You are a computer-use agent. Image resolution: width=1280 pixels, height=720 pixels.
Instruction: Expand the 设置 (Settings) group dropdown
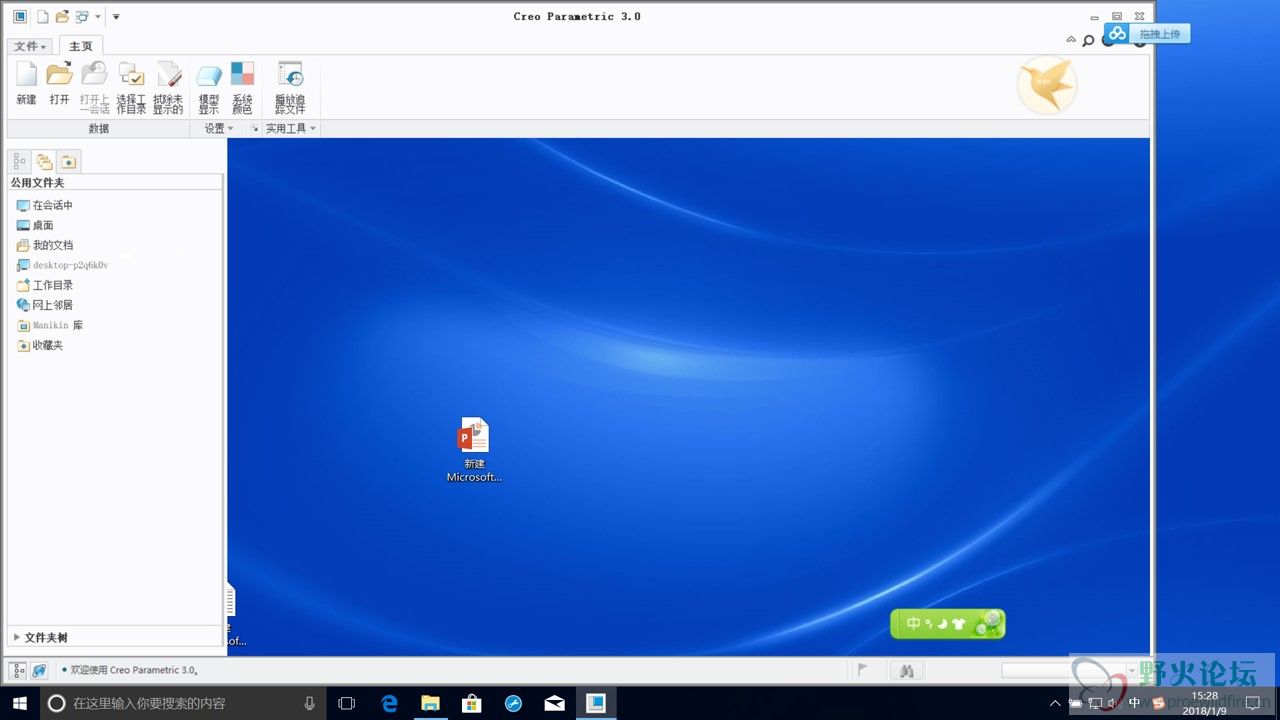point(219,129)
